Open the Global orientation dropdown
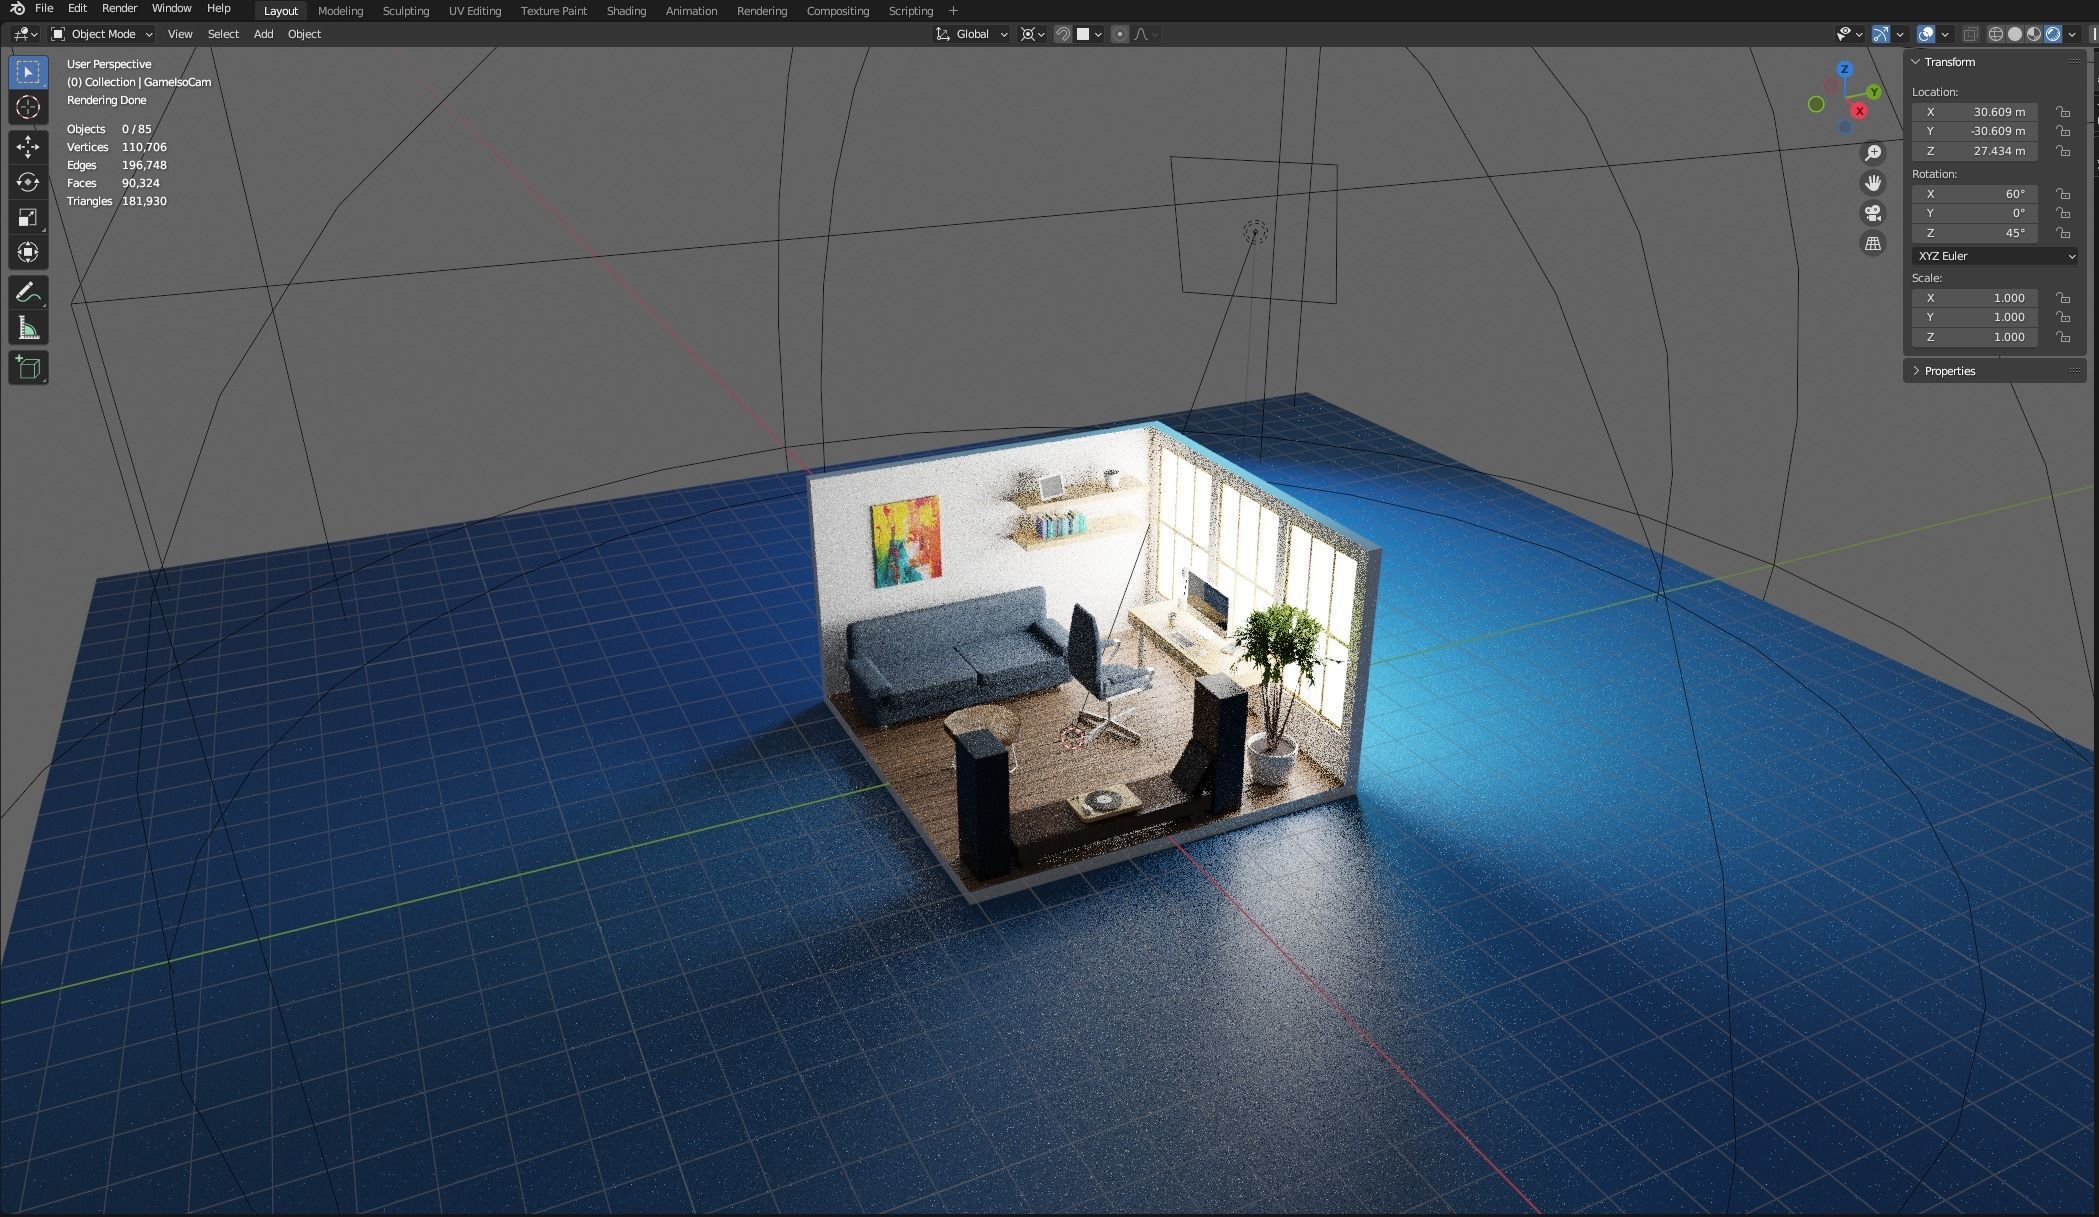Image resolution: width=2099 pixels, height=1217 pixels. 972,34
